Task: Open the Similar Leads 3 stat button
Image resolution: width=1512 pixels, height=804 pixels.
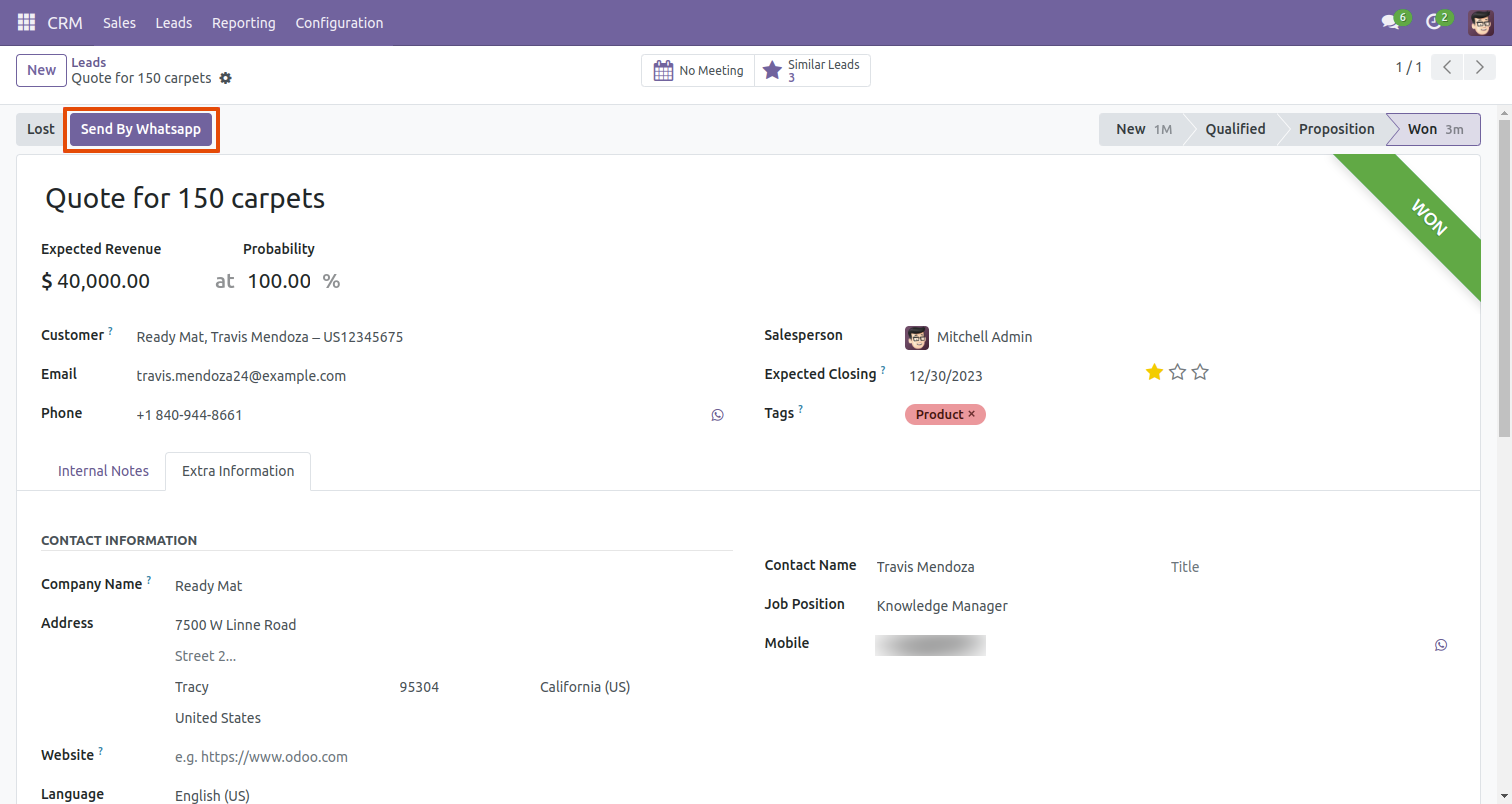Action: (813, 71)
